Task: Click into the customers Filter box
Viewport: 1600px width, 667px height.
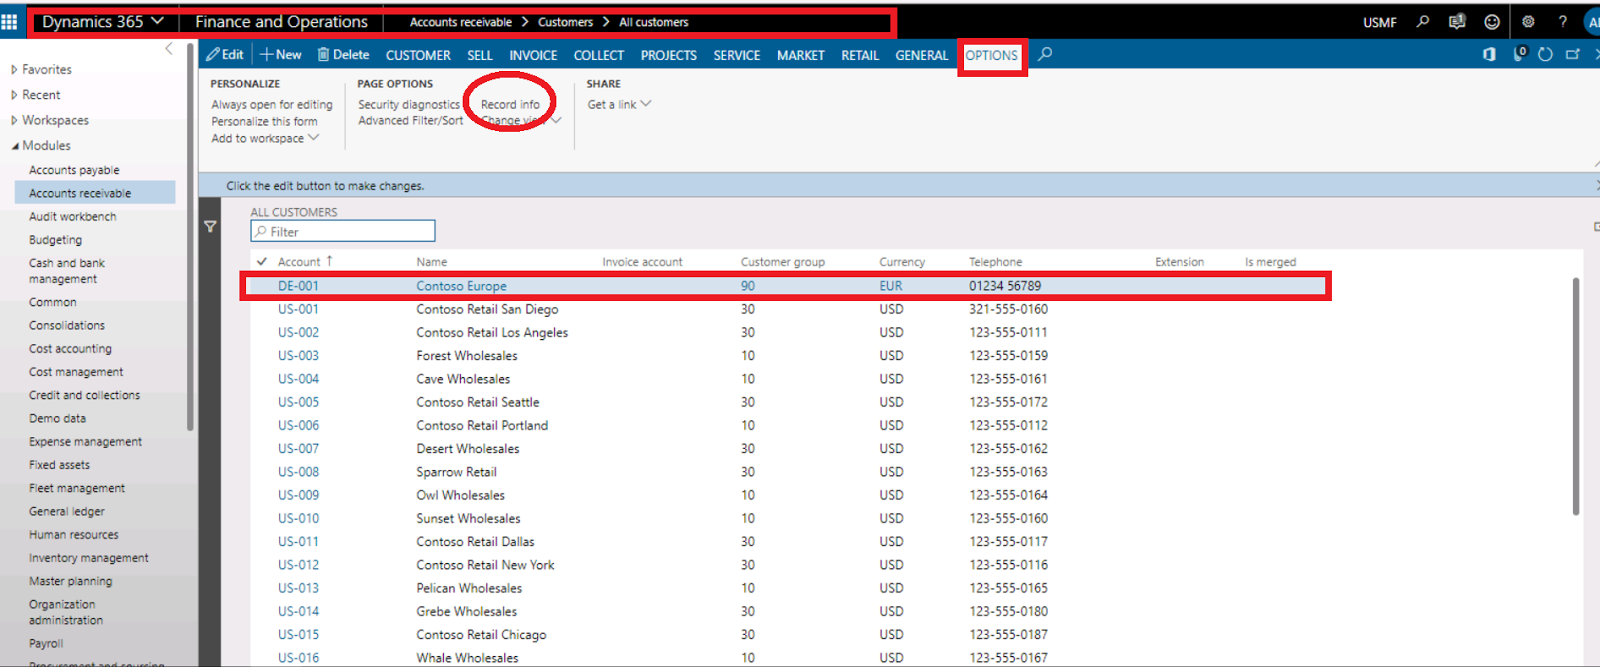Action: 343,231
